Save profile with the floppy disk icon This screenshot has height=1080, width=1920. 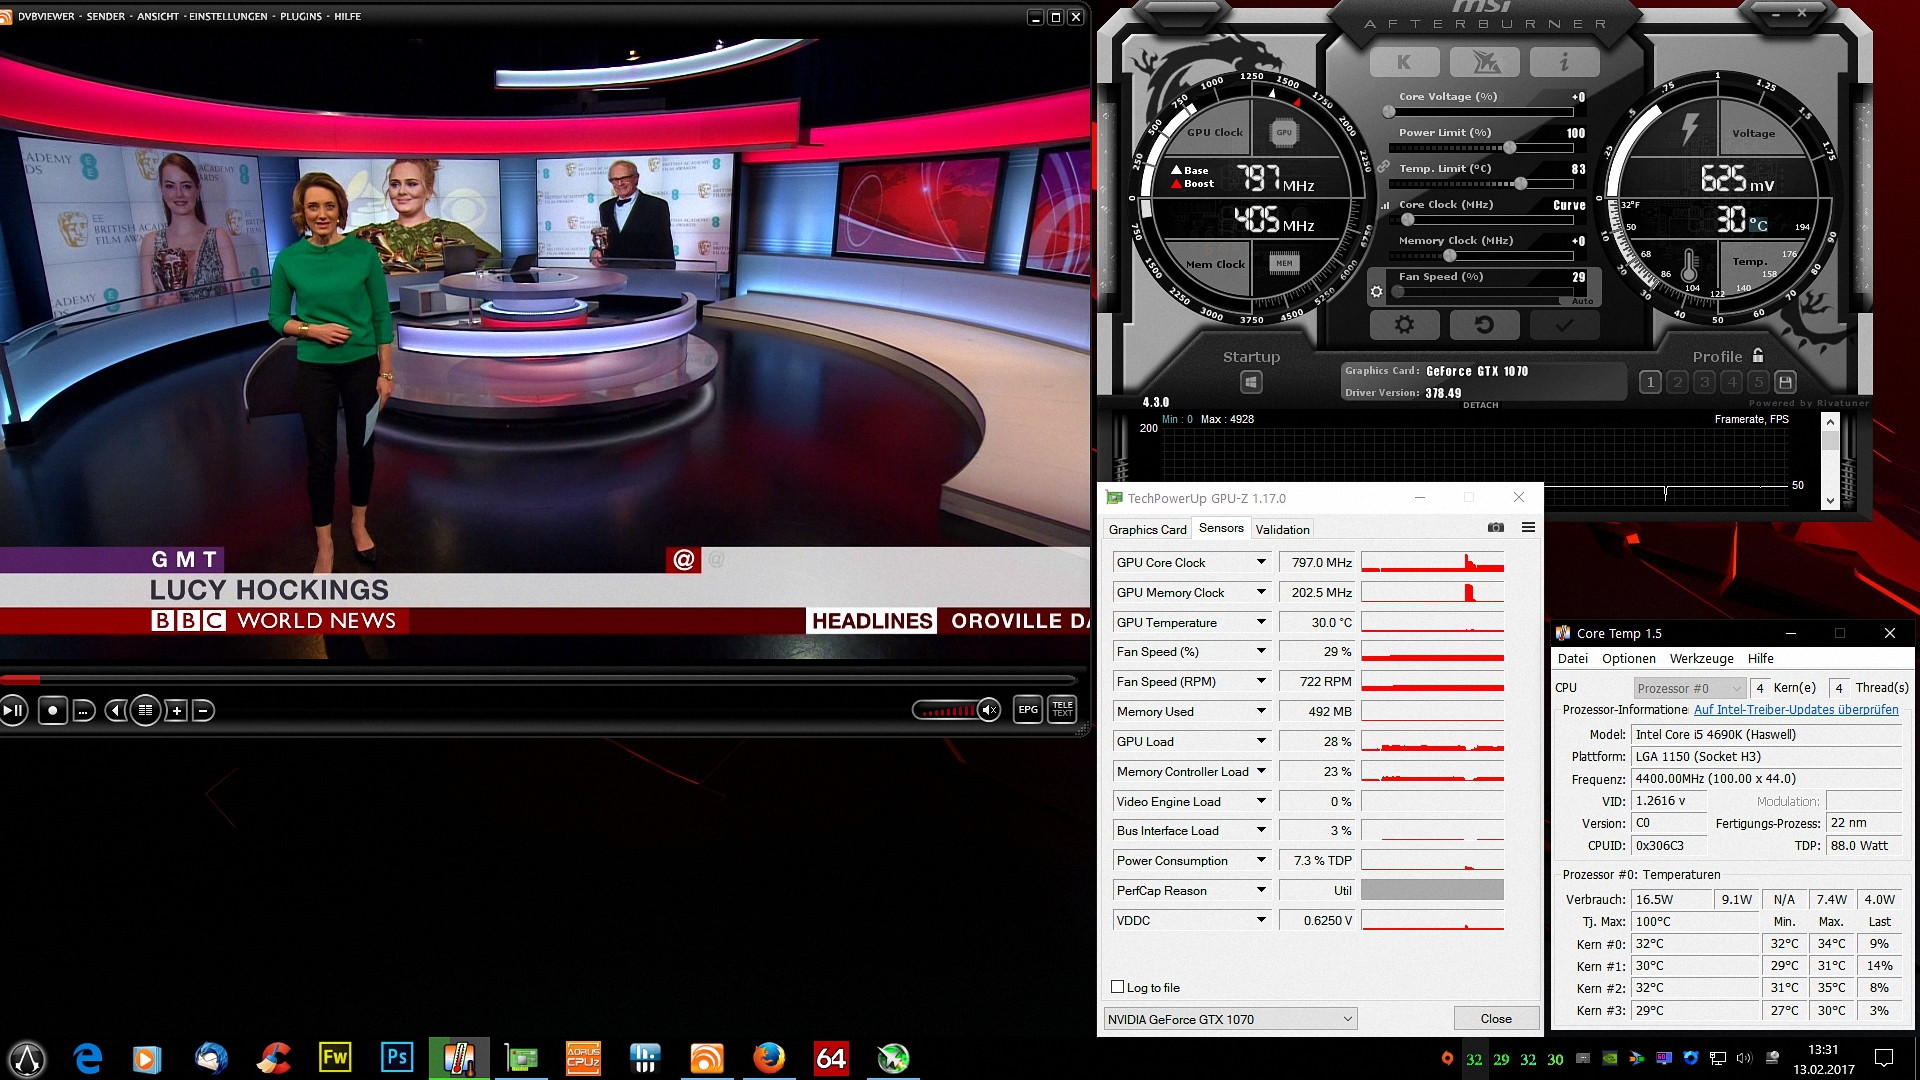click(1785, 382)
